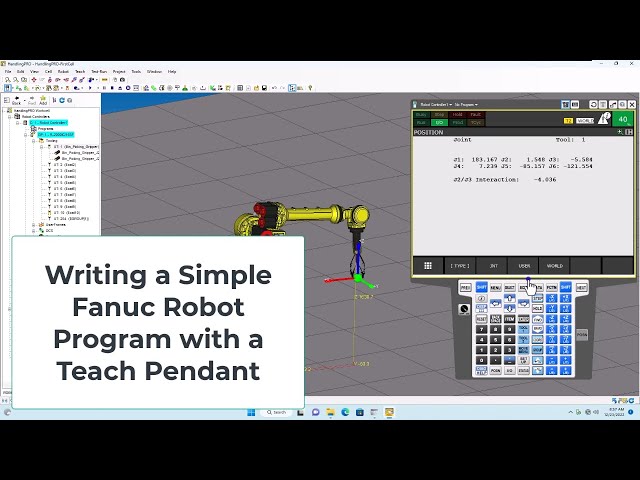The width and height of the screenshot is (640, 480).
Task: Collapse the Robot Controller1 tree node
Action: 18,122
